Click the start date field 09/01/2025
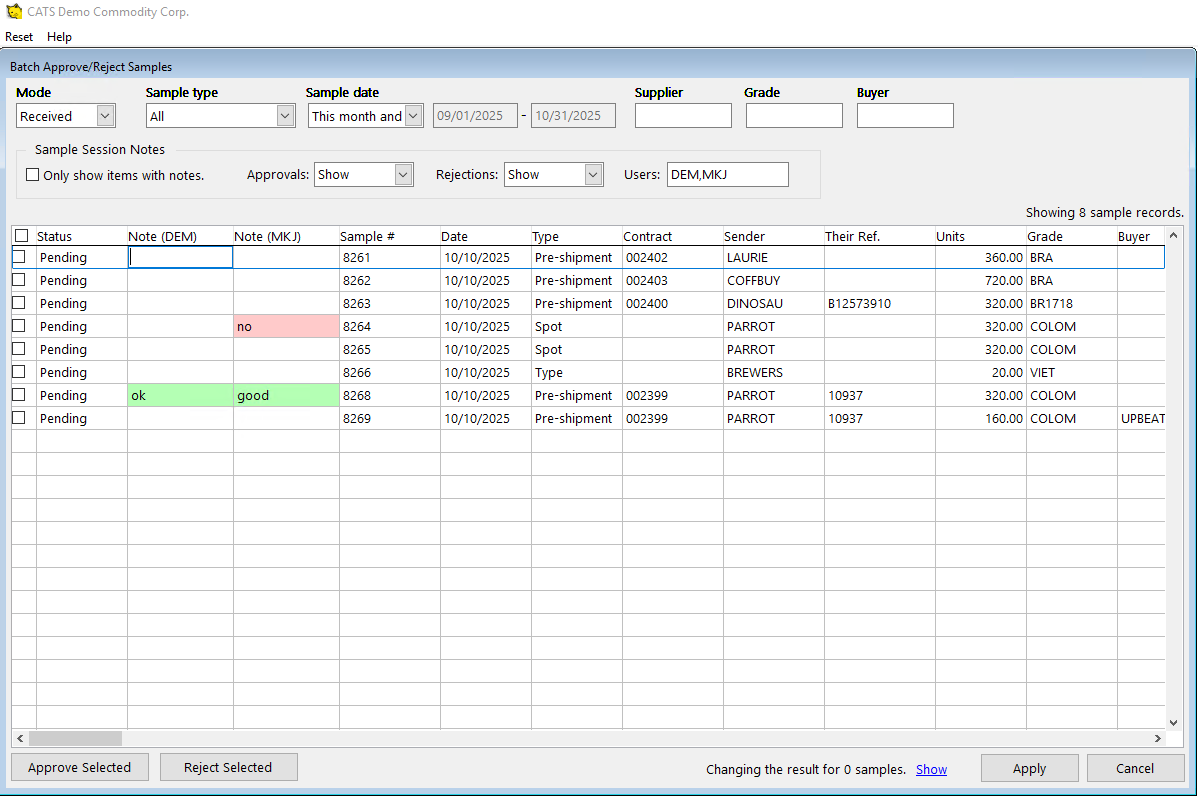The image size is (1198, 796). coord(475,116)
